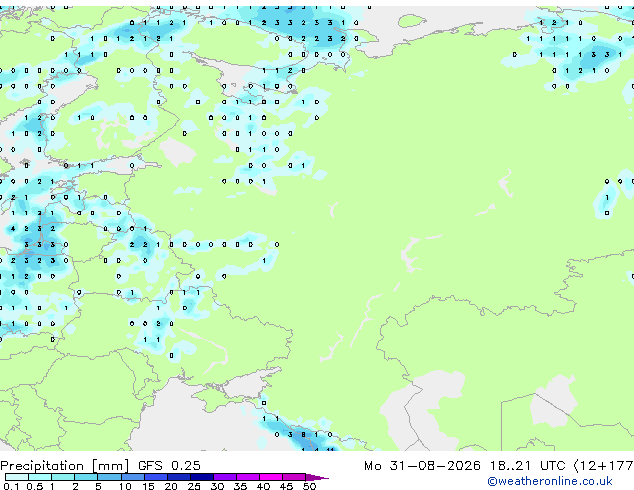This screenshot has width=634, height=490.
Task: Click the 0.1–0.5 mm lightest cyan legend swatch
Action: [17, 477]
